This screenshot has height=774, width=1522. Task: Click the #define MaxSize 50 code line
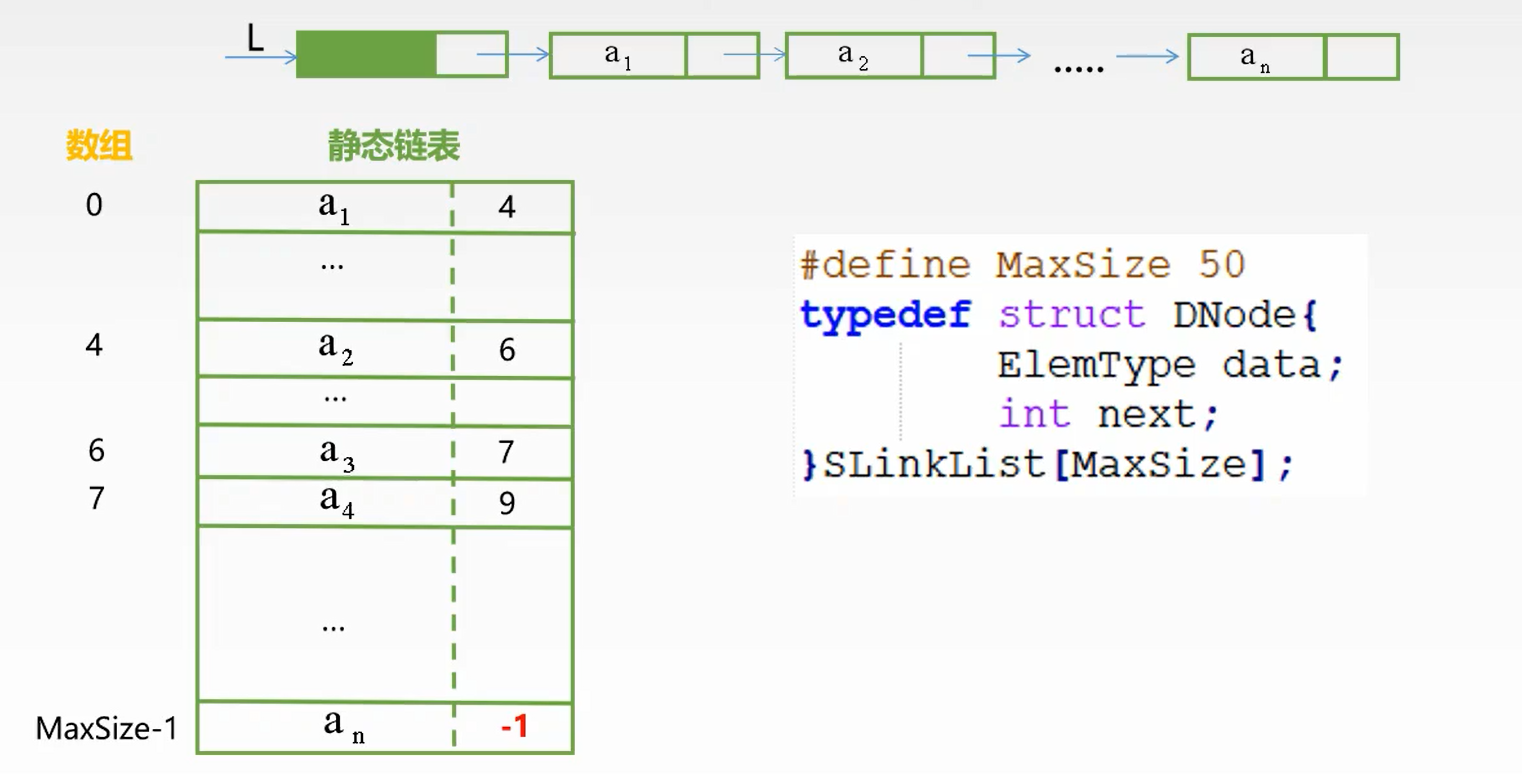pyautogui.click(x=1022, y=265)
